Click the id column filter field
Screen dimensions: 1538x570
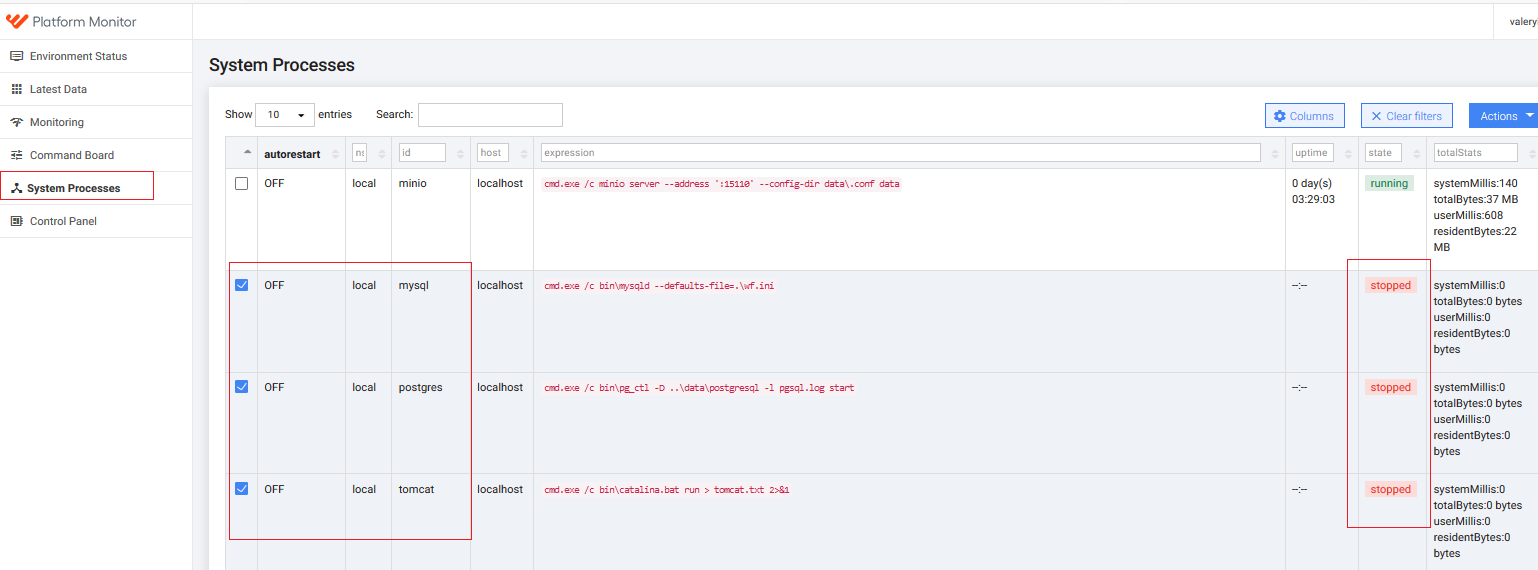pyautogui.click(x=422, y=153)
